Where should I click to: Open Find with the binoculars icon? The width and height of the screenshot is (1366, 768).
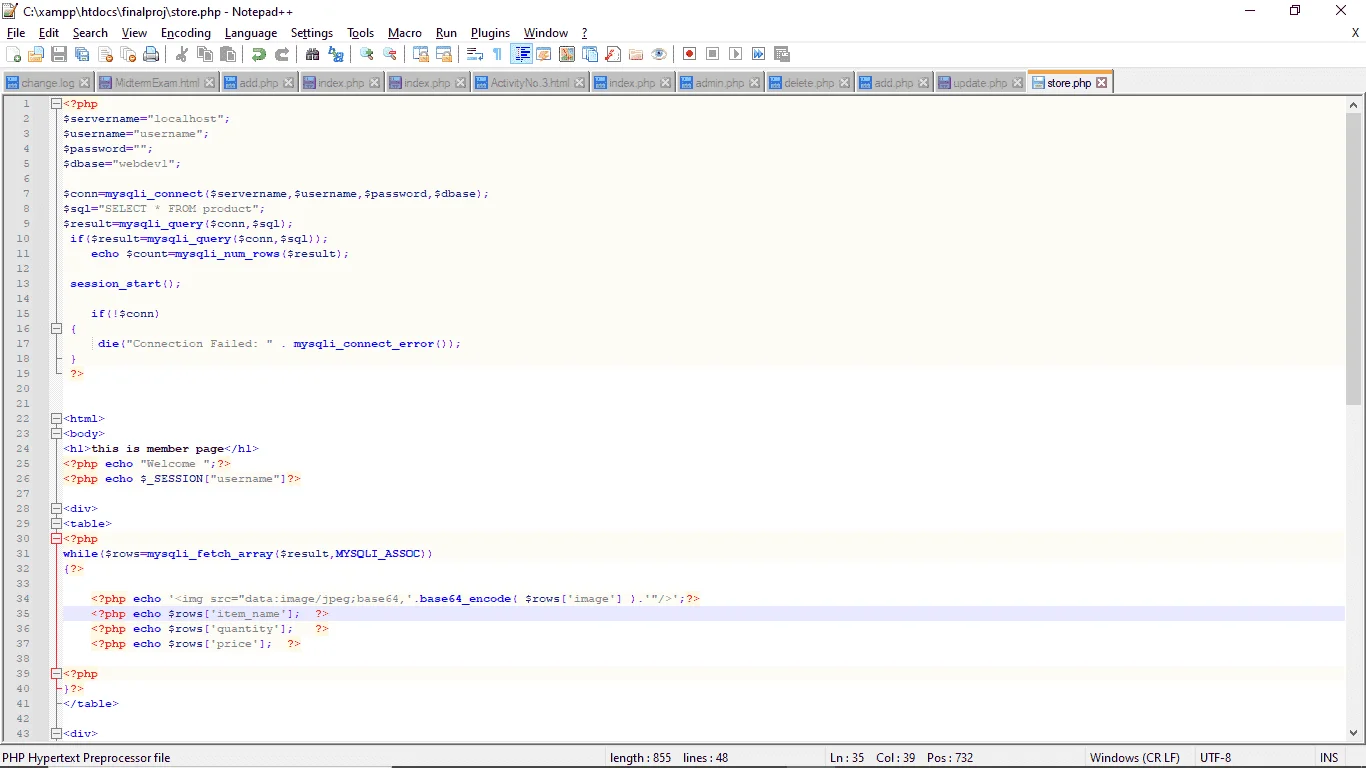(313, 54)
